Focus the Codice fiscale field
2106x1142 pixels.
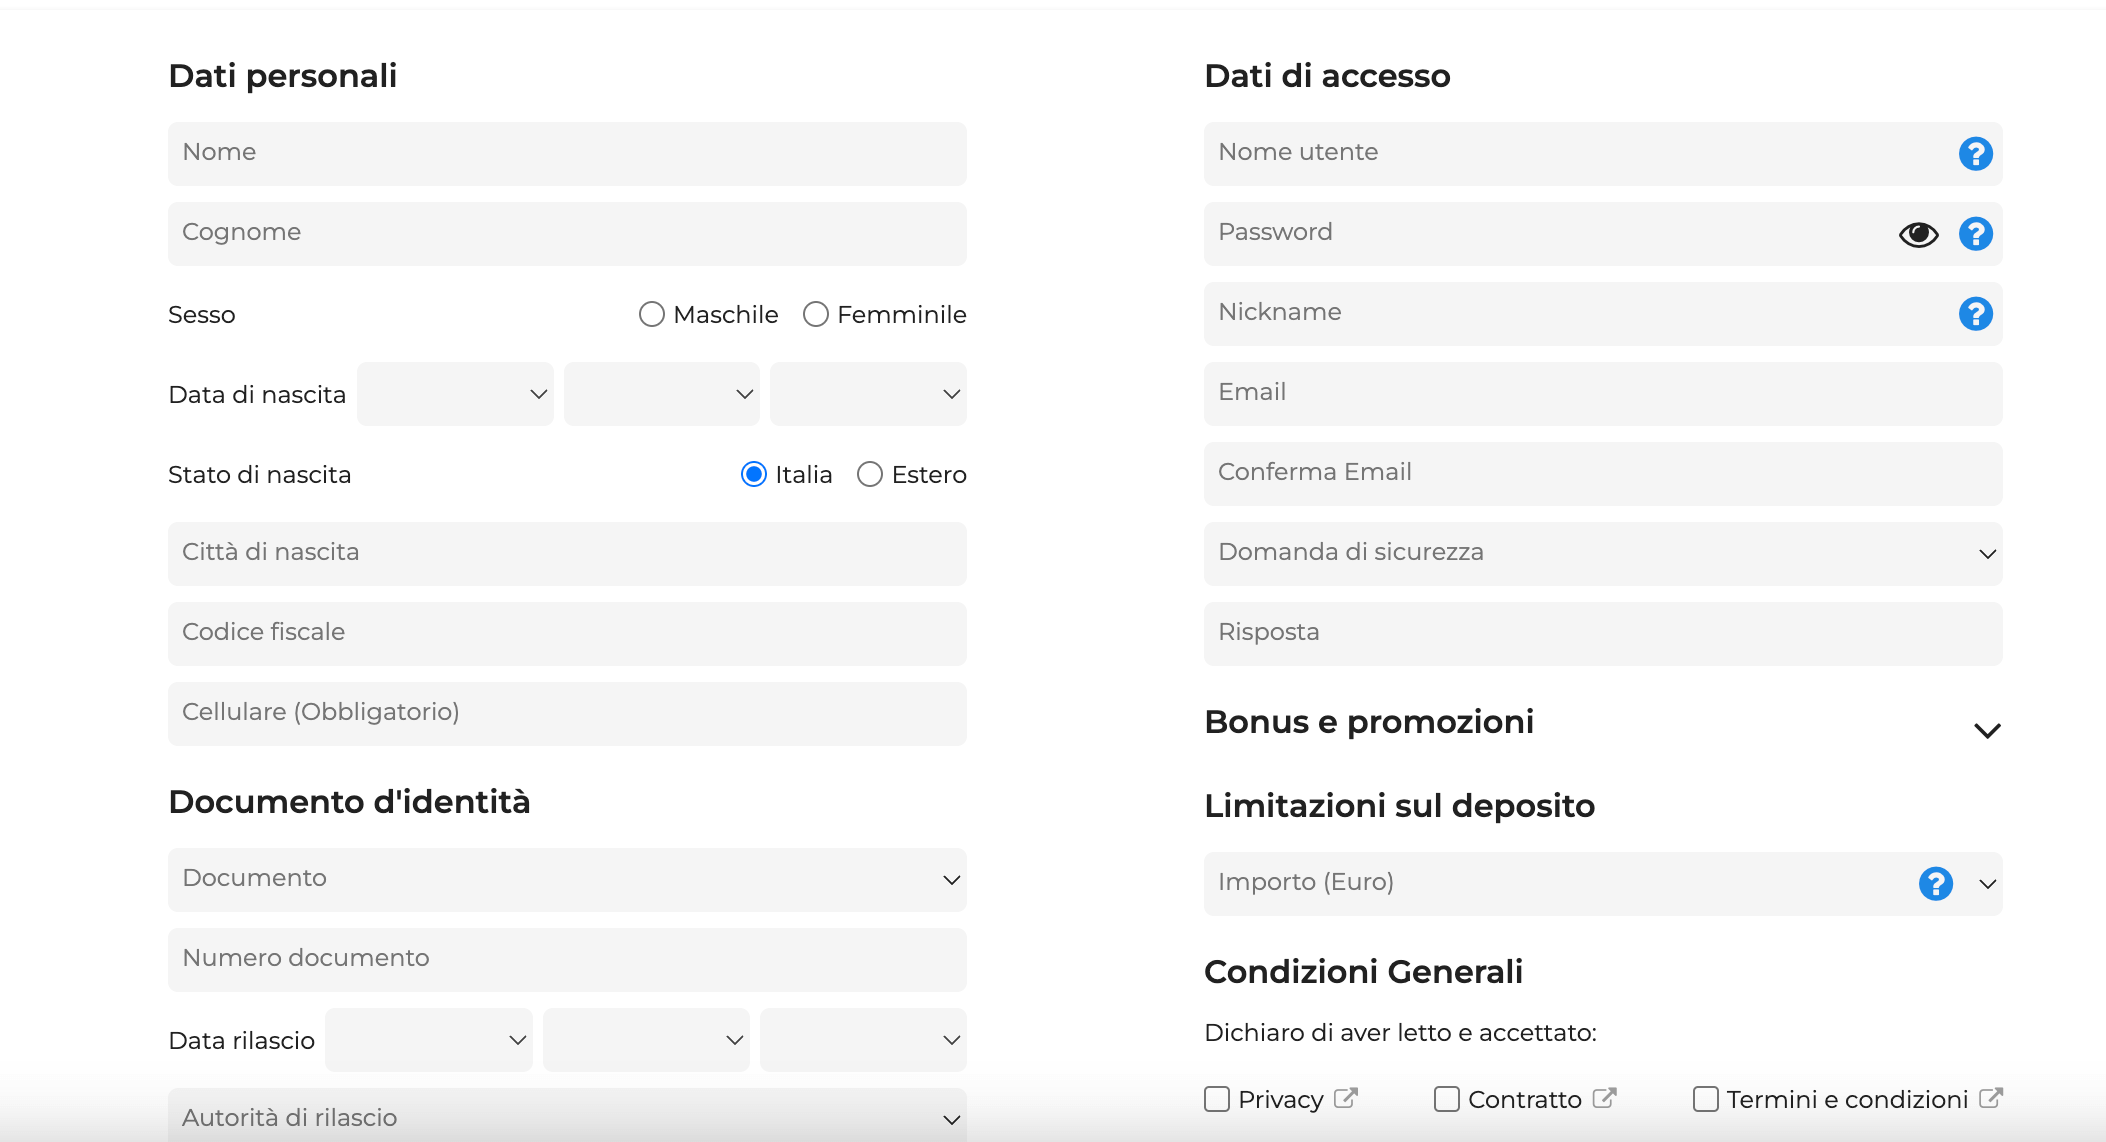[x=567, y=634]
